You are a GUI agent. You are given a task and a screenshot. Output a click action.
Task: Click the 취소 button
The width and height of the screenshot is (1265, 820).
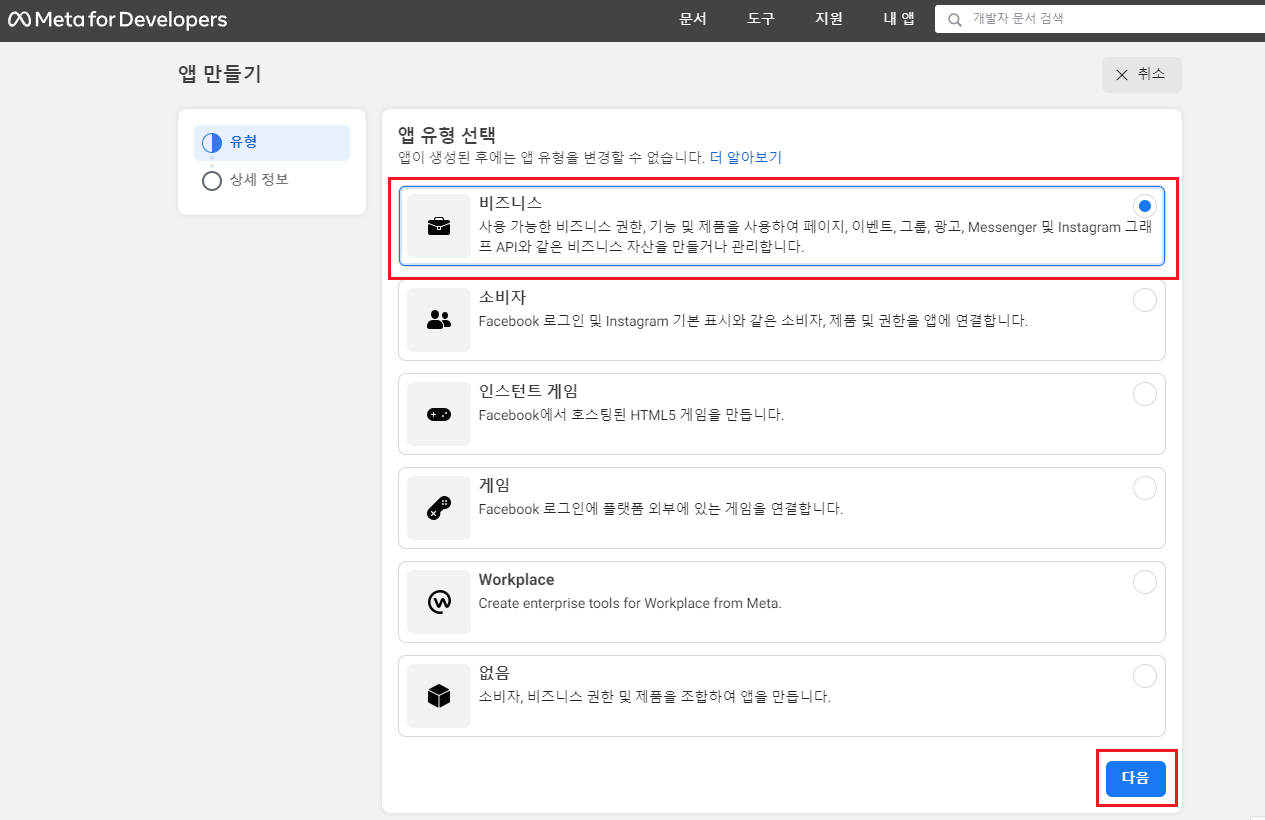pos(1142,75)
